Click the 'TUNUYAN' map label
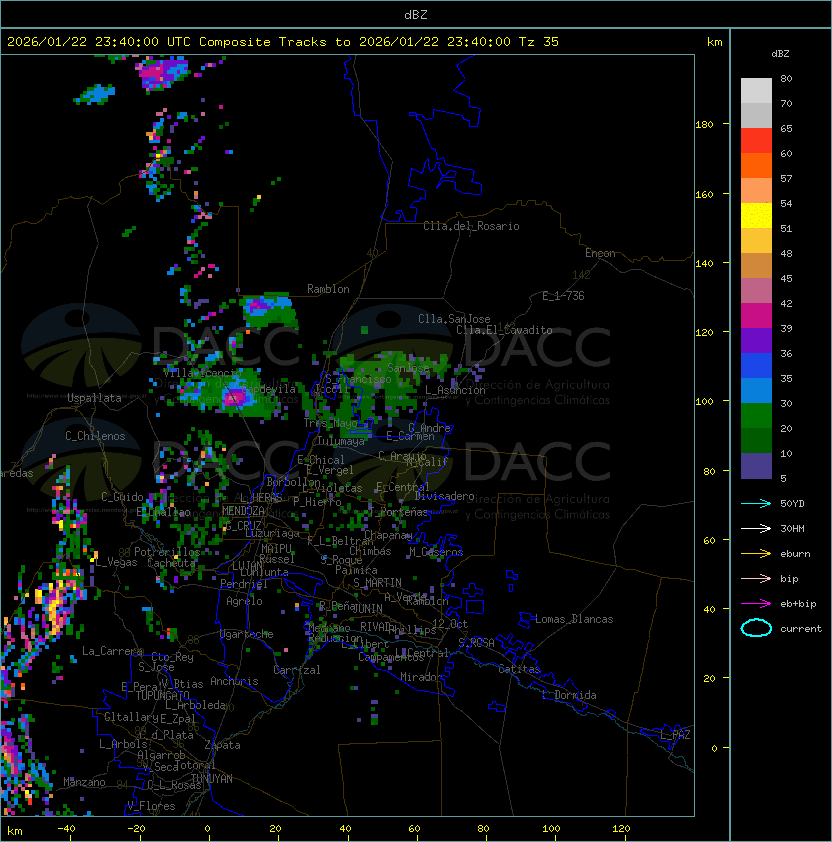This screenshot has height=842, width=832. [x=212, y=779]
